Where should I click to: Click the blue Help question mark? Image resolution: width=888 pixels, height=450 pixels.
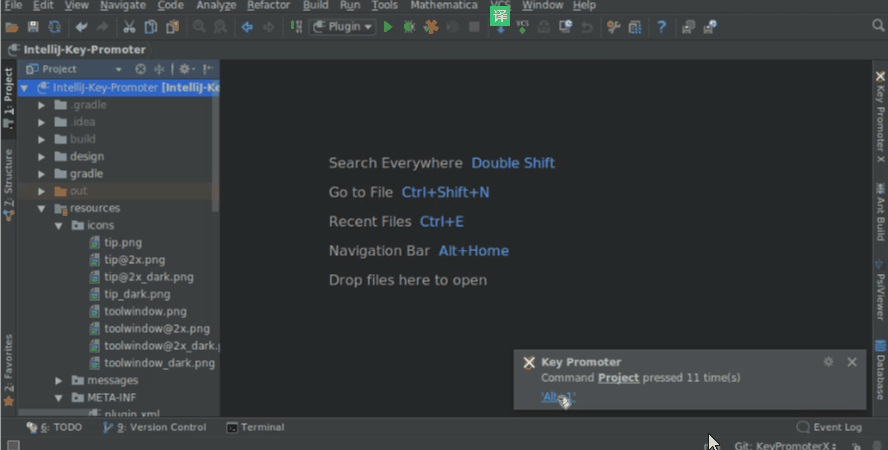pos(661,27)
